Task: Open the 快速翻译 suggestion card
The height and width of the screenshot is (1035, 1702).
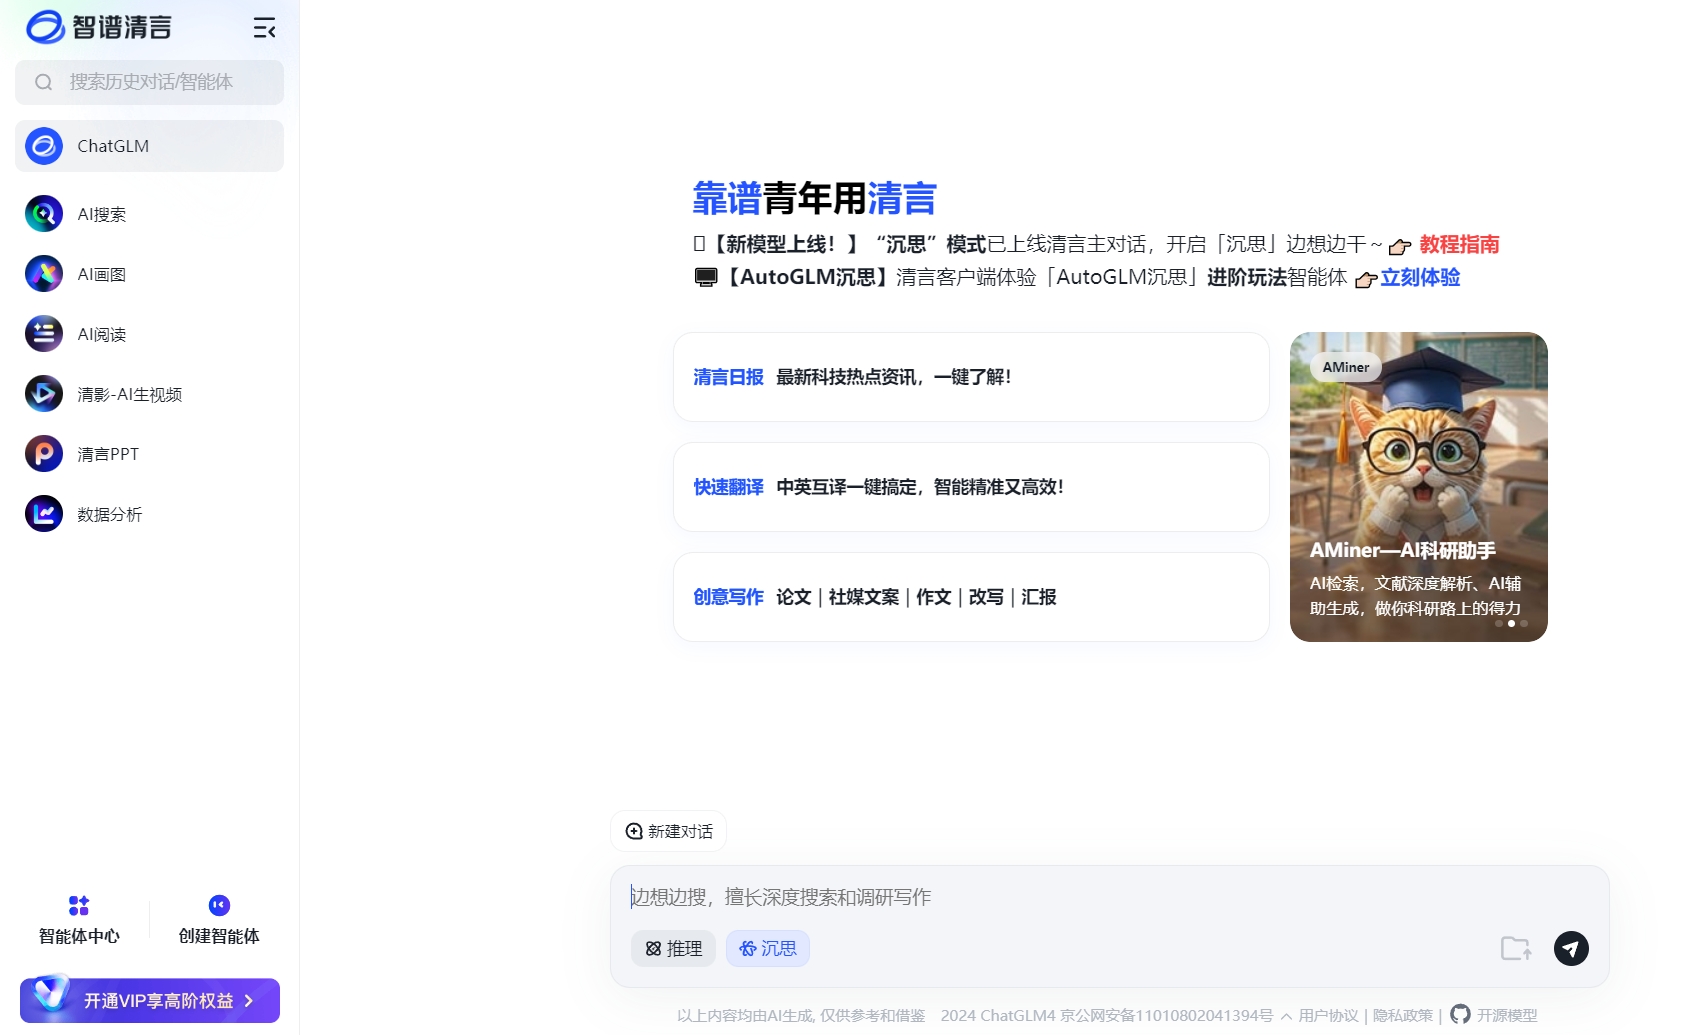Action: (x=971, y=487)
